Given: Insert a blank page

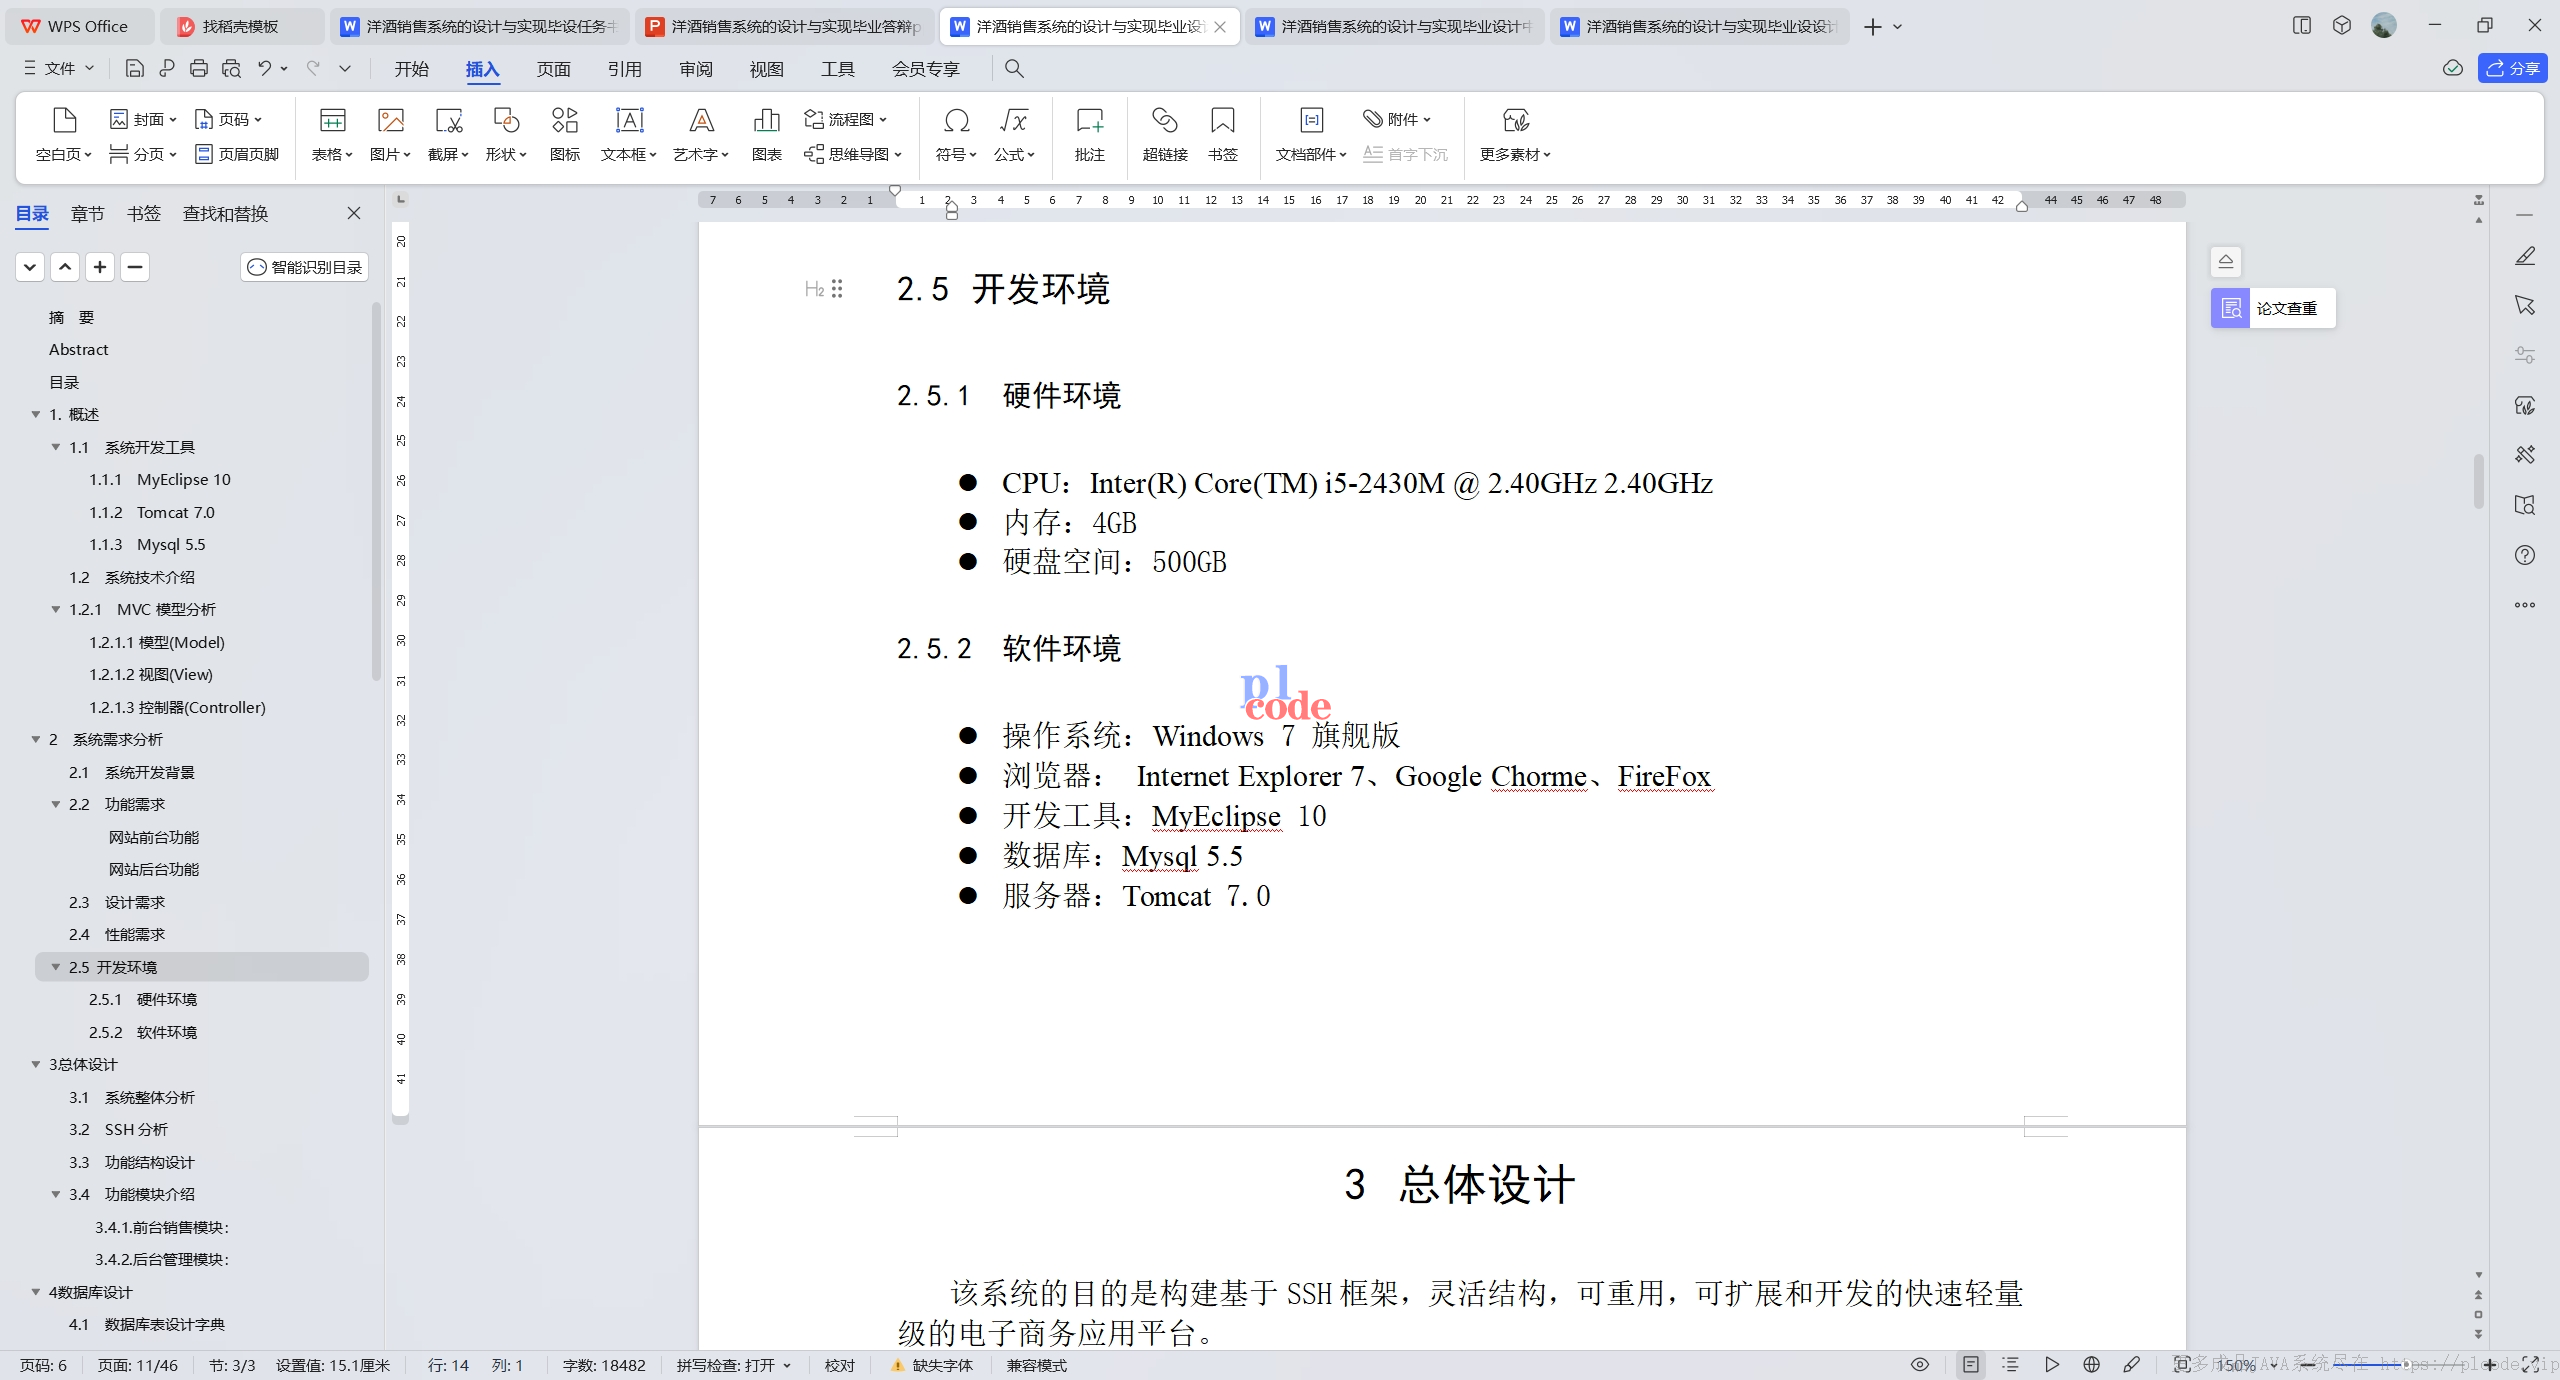Looking at the screenshot, I should pos(64,135).
